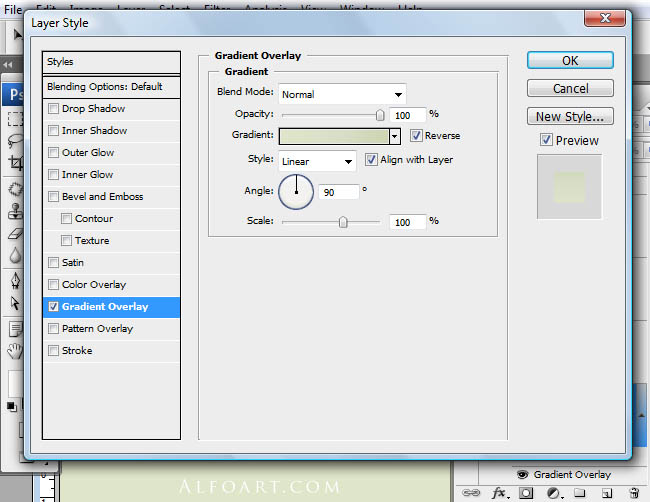Uncheck the Gradient Overlay checkbox
This screenshot has width=650, height=502.
pyautogui.click(x=53, y=307)
